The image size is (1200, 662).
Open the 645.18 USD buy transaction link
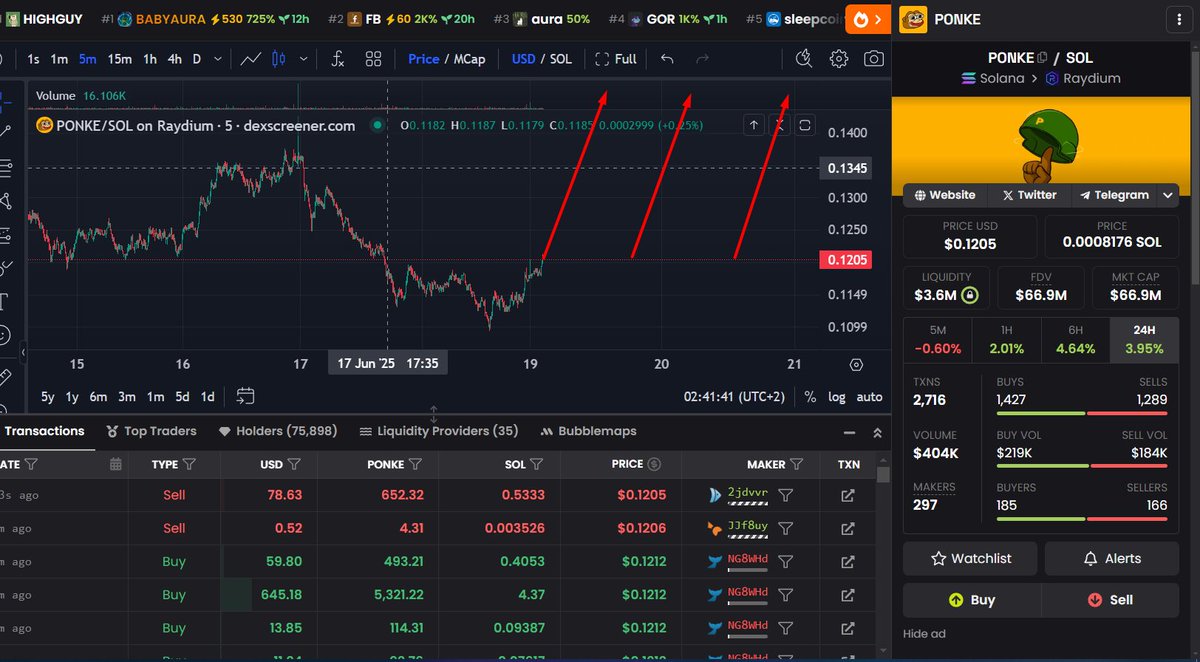tap(848, 595)
